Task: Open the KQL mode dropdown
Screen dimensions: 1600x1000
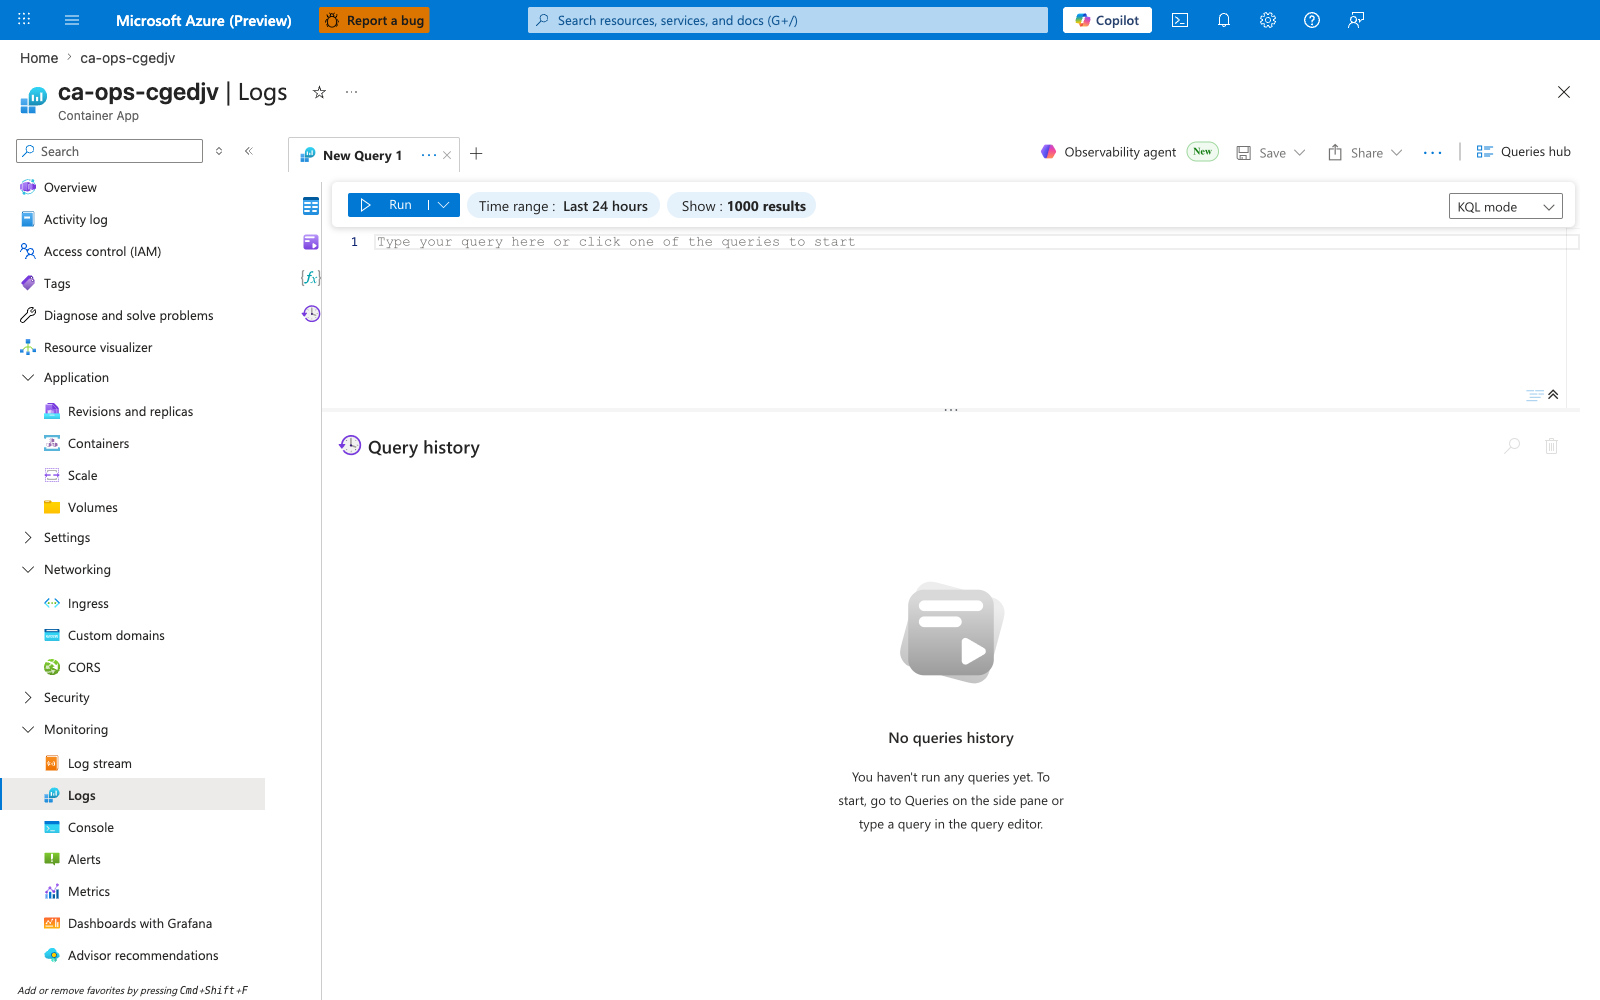Action: click(1505, 207)
